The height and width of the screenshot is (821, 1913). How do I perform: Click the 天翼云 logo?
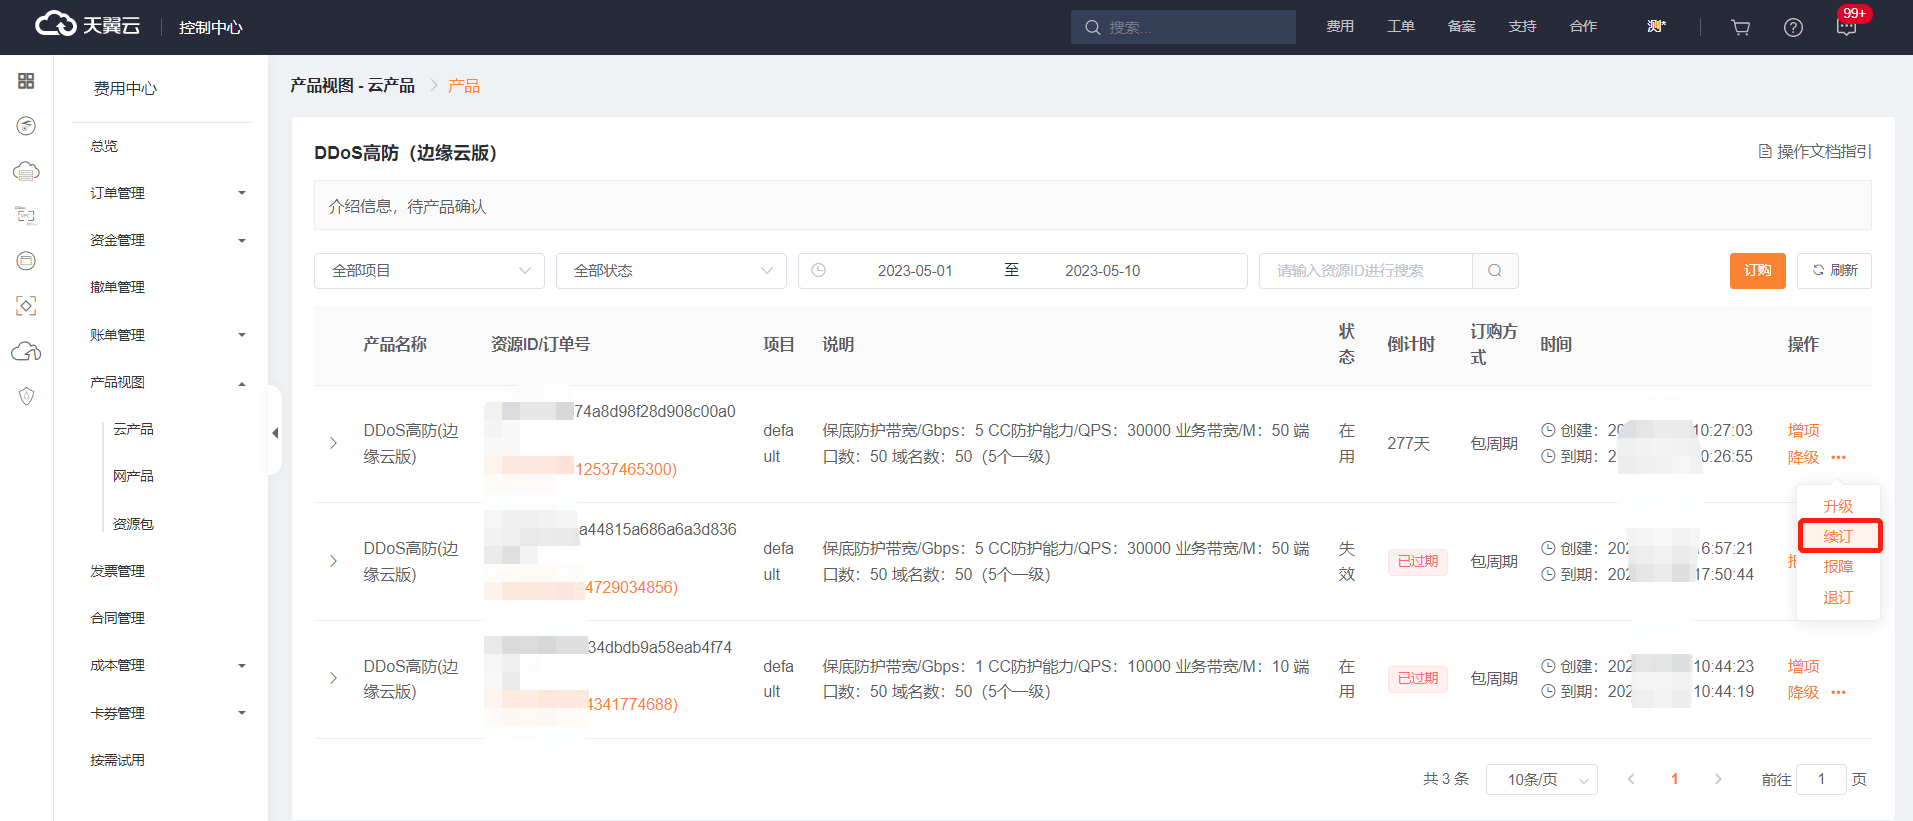pyautogui.click(x=87, y=25)
